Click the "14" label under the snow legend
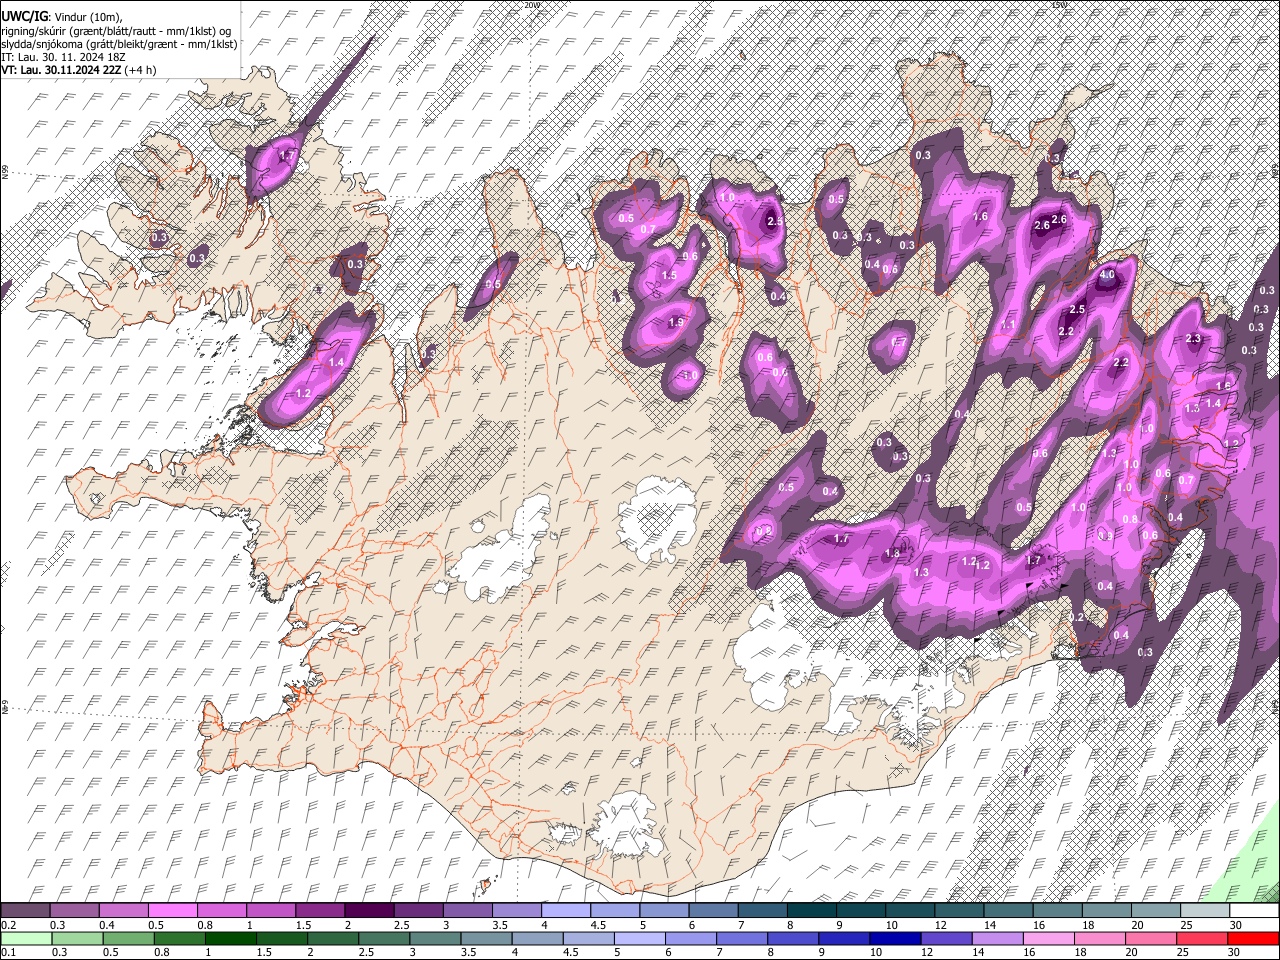Viewport: 1280px width, 960px height. click(x=989, y=925)
